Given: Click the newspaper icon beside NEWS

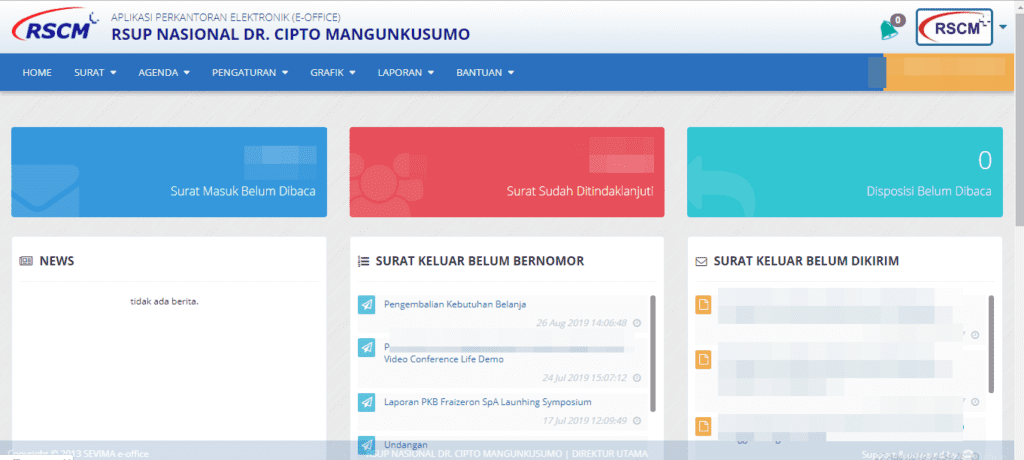Looking at the screenshot, I should pos(26,261).
